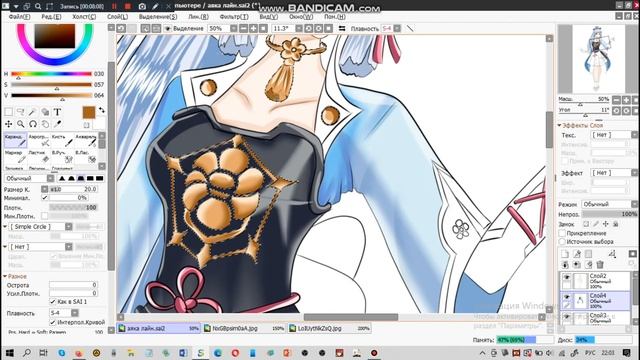Toggle the Мин.Плотн. checkbox
The image size is (640, 360).
point(44,216)
